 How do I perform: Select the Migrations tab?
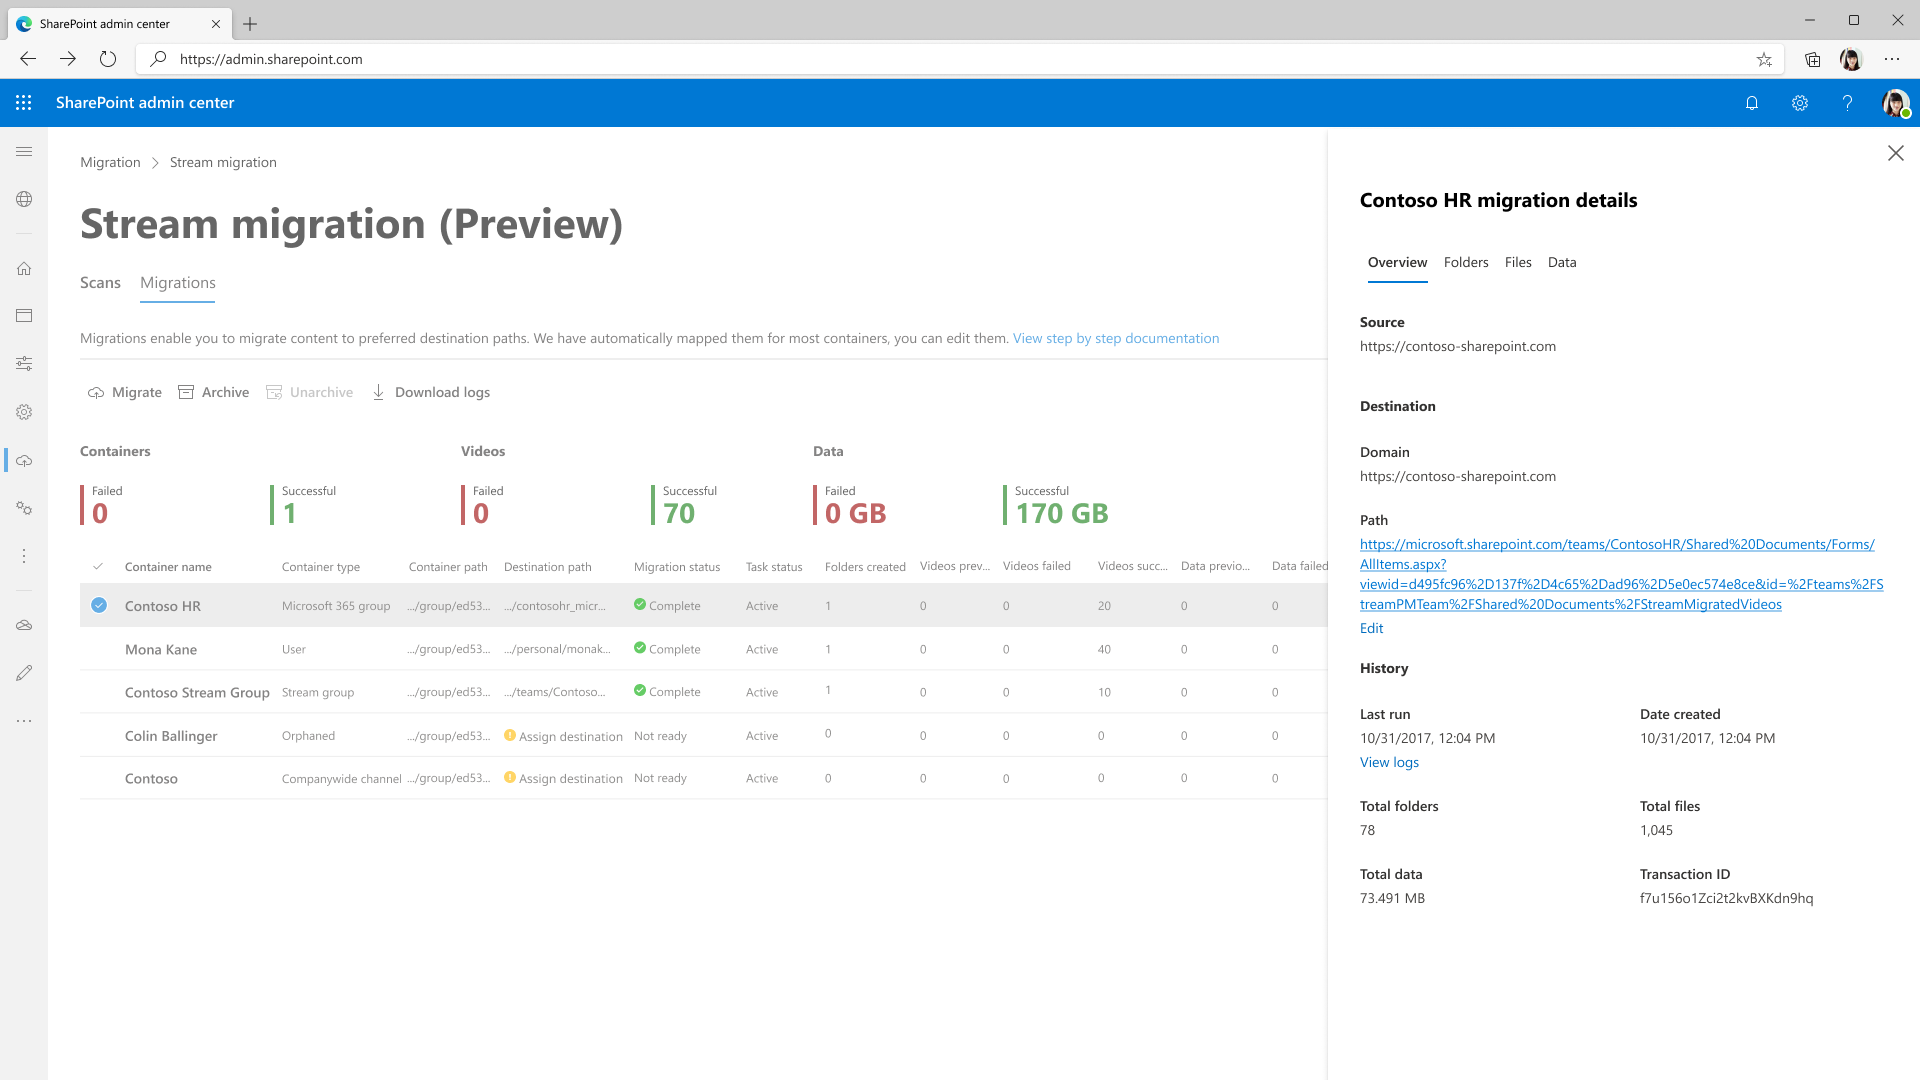click(177, 282)
